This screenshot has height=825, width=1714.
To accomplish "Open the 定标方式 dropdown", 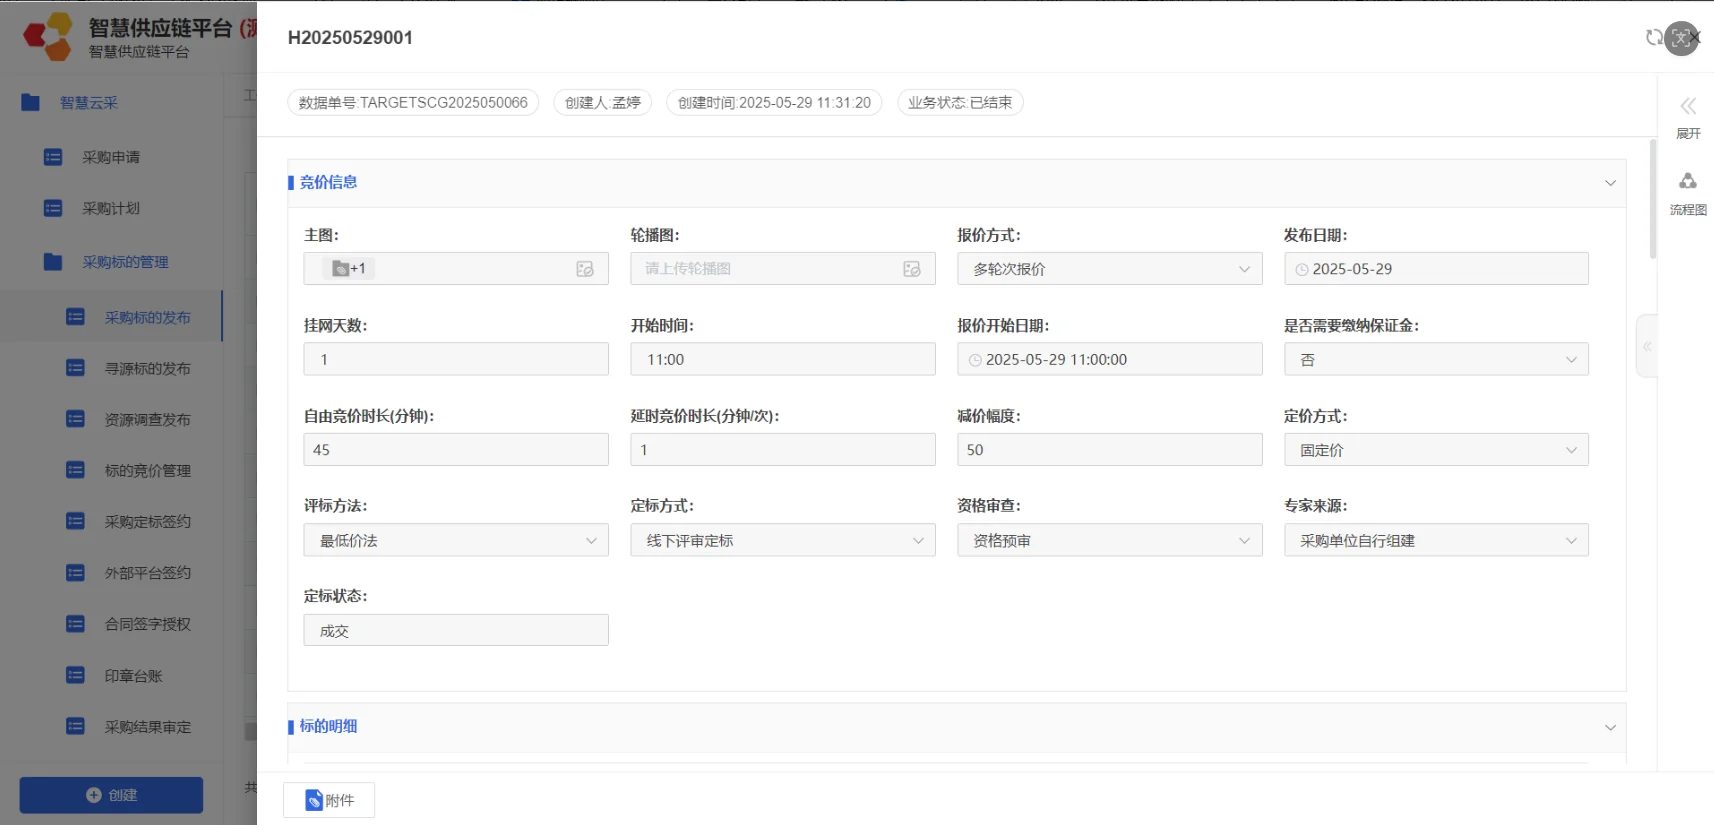I will [x=783, y=540].
